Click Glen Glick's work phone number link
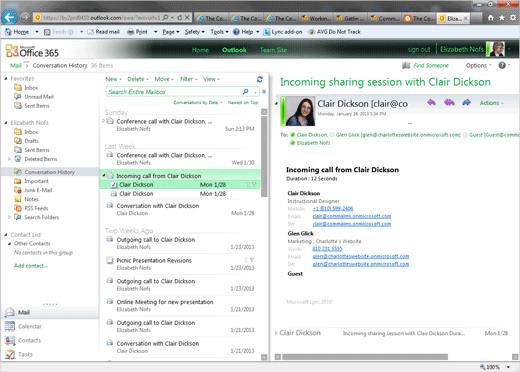The image size is (520, 372). point(327,249)
